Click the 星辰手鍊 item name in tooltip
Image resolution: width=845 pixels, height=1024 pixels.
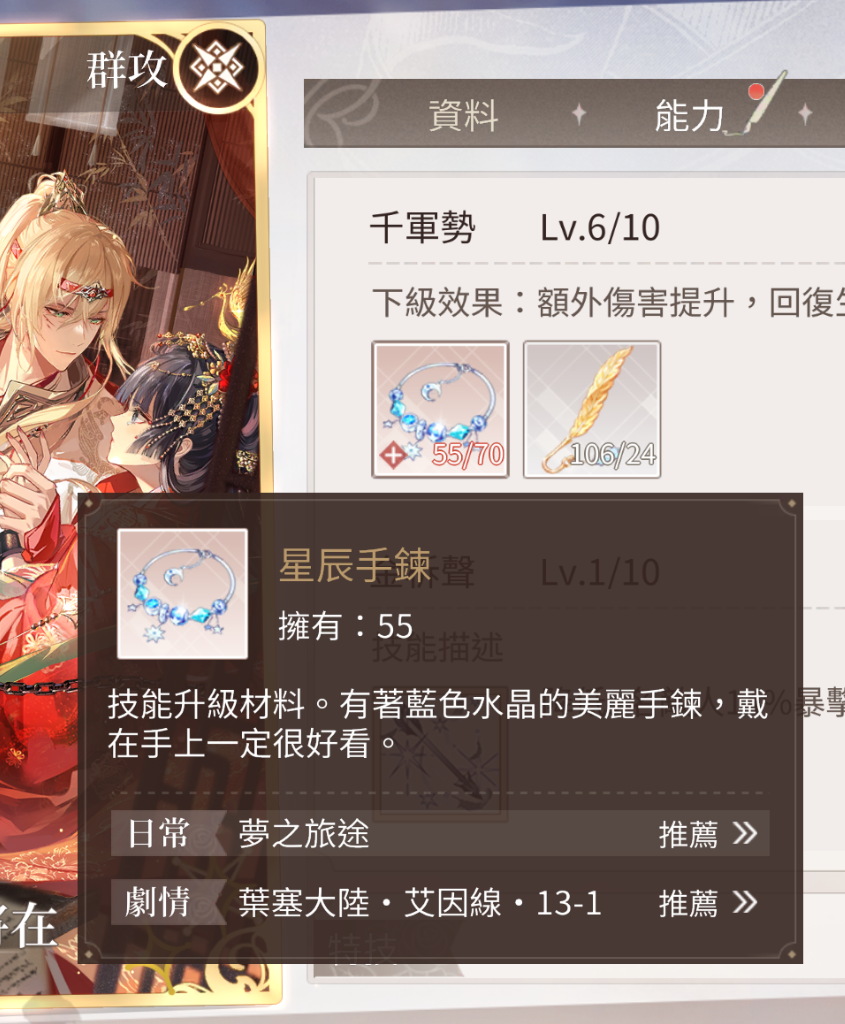(355, 565)
